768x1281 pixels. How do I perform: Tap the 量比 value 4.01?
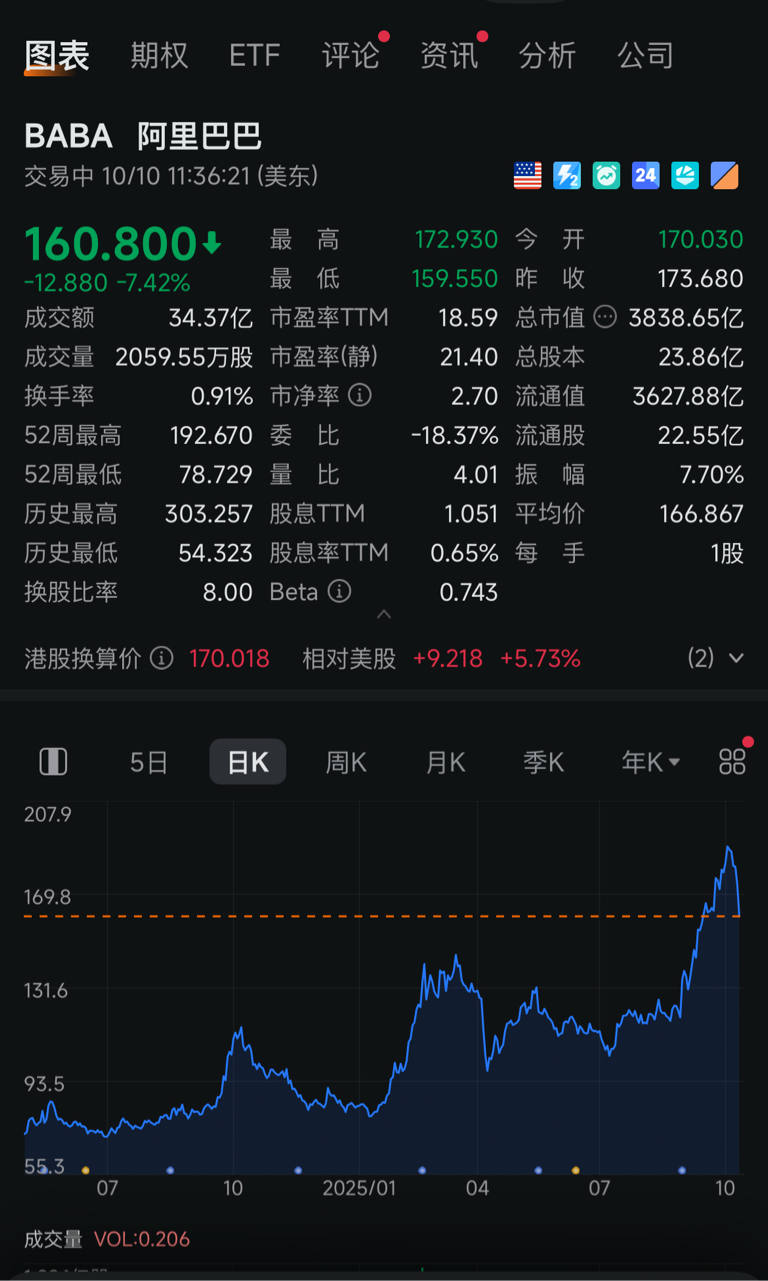click(475, 474)
